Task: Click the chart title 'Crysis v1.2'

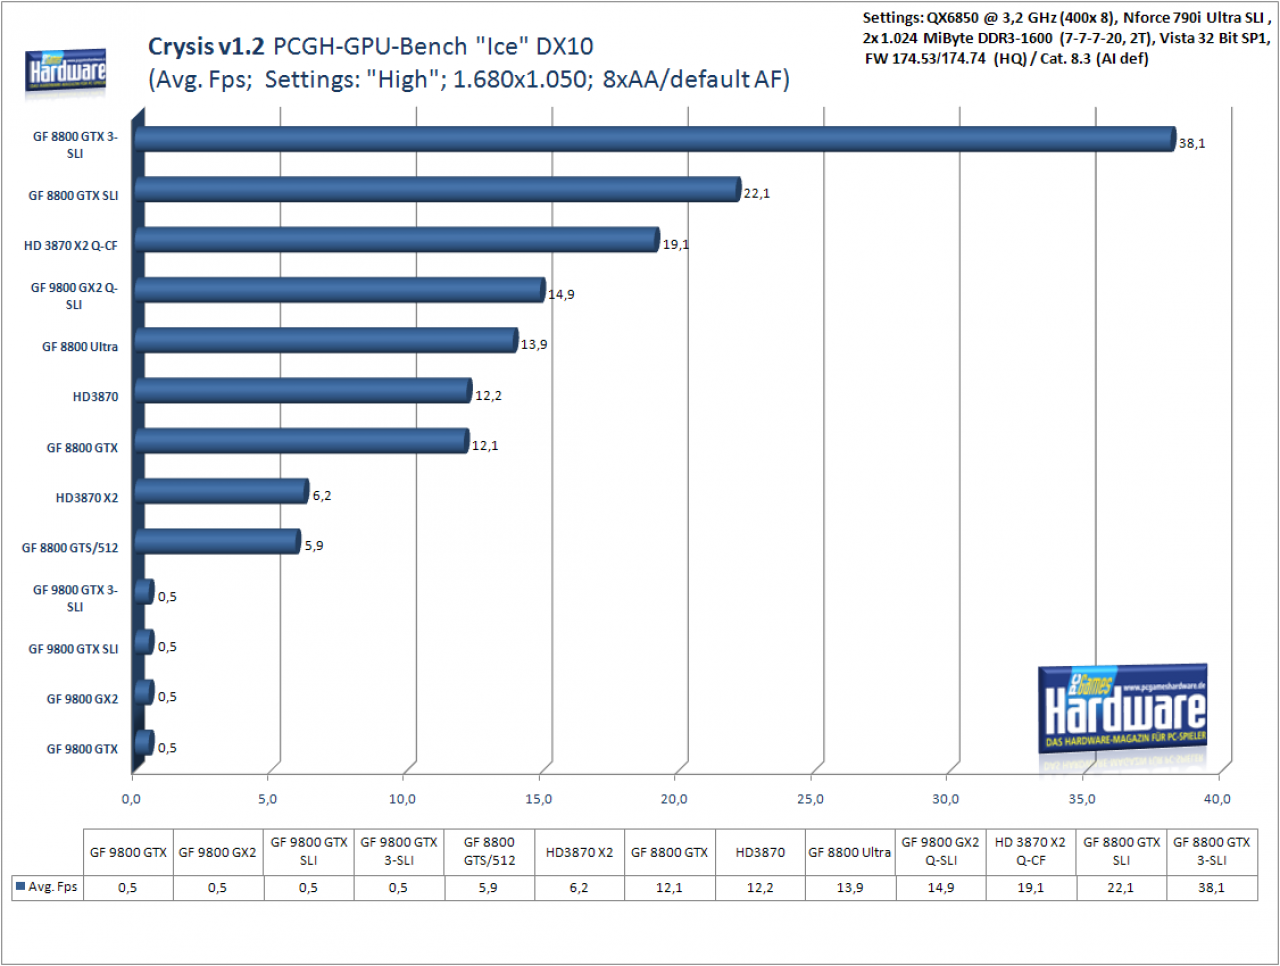Action: click(206, 47)
